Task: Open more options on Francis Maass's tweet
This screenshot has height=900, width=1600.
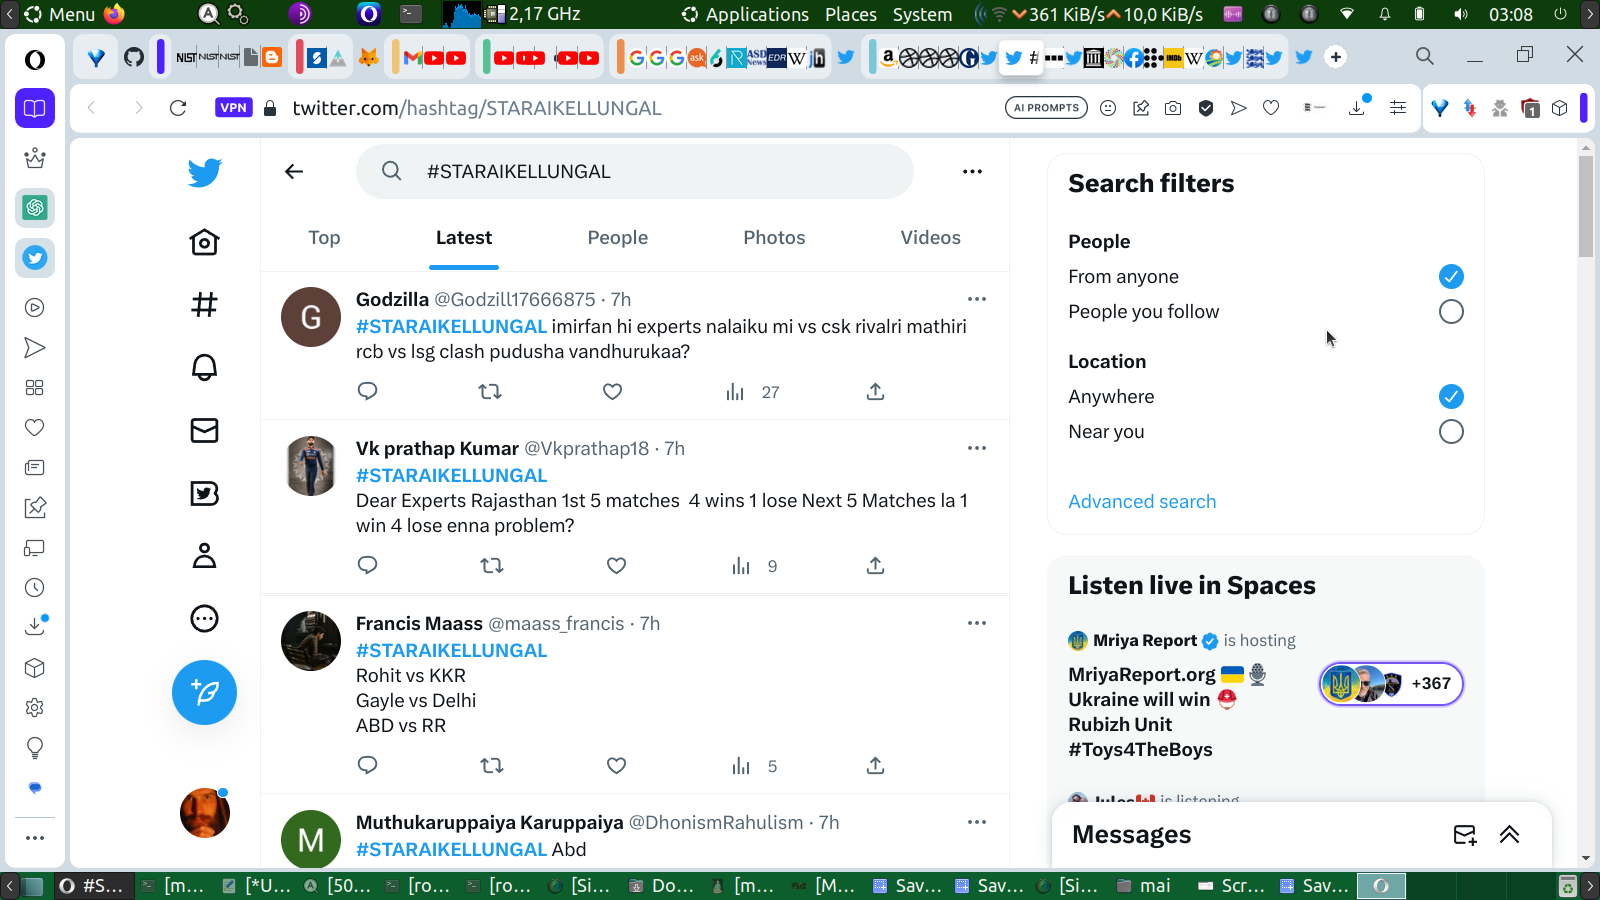Action: [977, 623]
